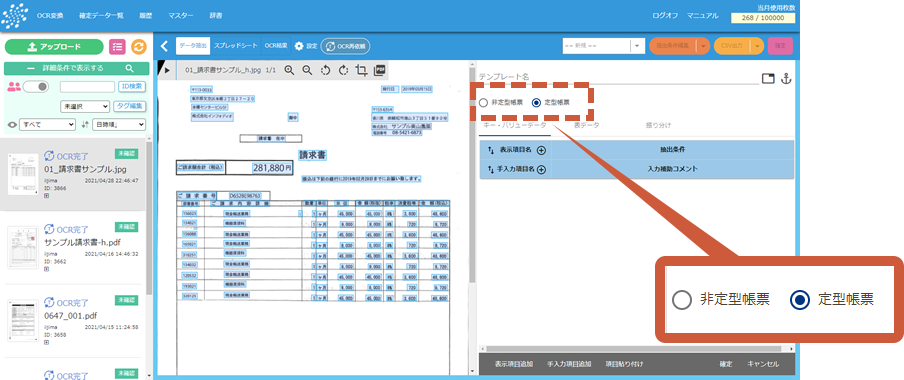Viewport: 904px width, 380px height.
Task: Add item with plus beside 表示項目名
Action: 541,150
